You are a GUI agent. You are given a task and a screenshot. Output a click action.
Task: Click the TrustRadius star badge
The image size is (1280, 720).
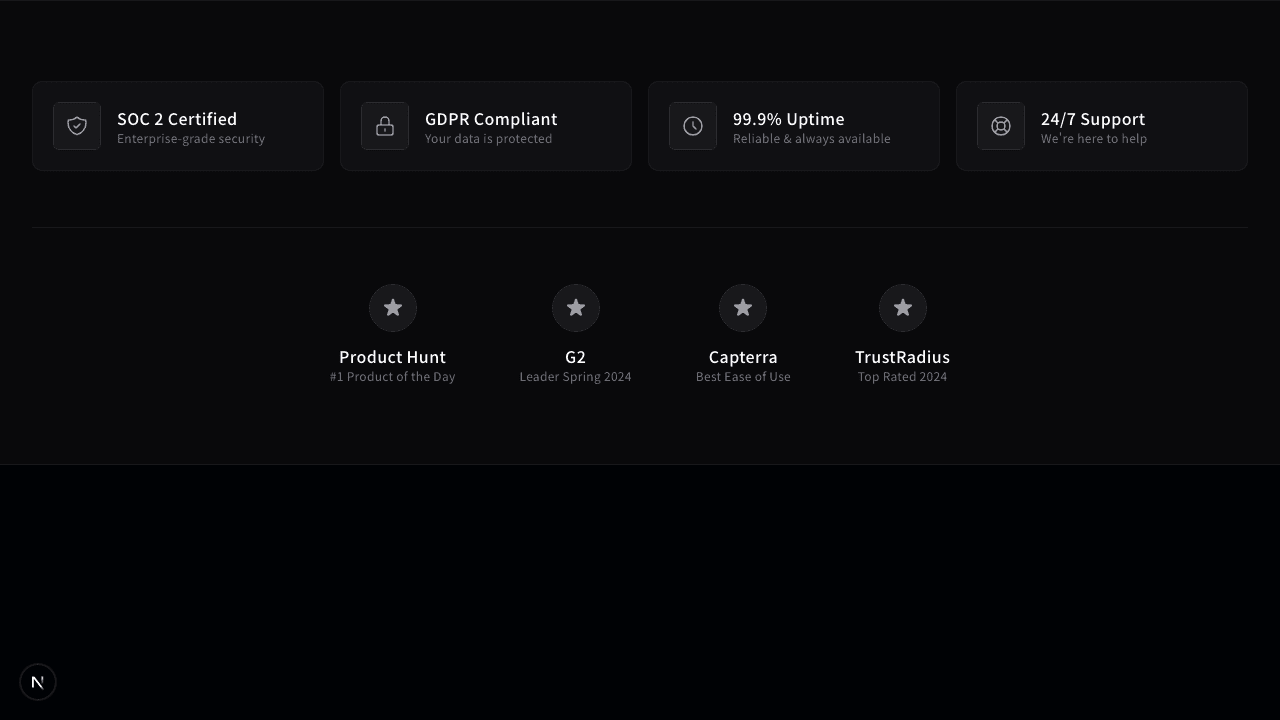[x=903, y=308]
